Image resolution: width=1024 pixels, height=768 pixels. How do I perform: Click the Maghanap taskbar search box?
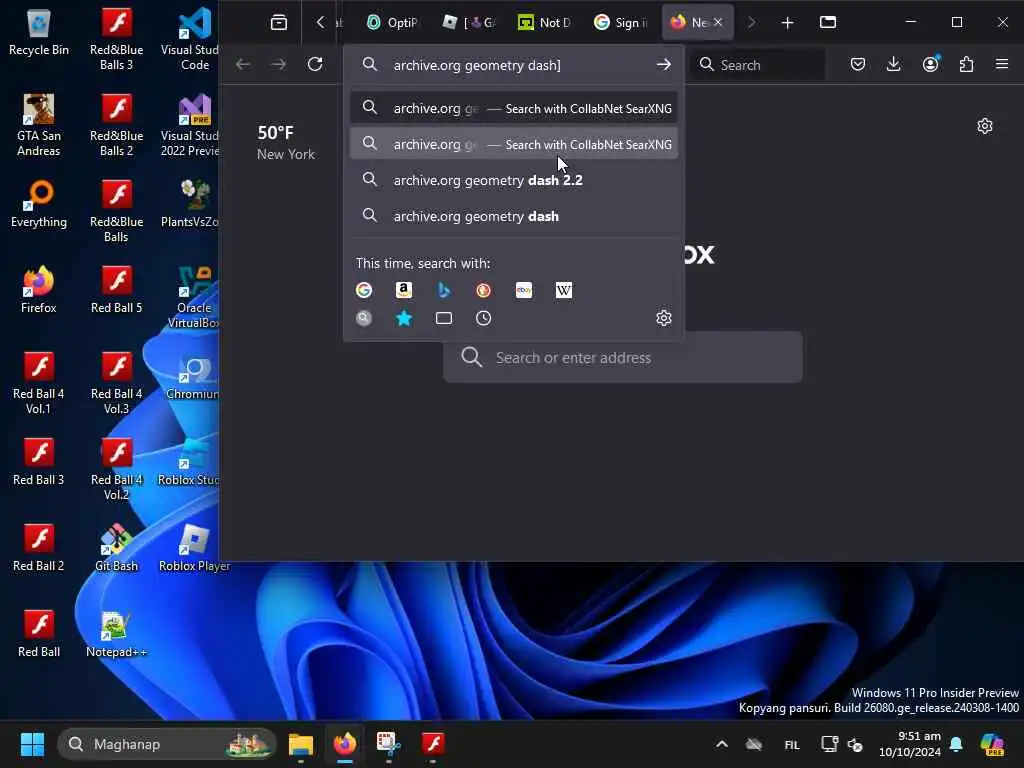pos(167,744)
